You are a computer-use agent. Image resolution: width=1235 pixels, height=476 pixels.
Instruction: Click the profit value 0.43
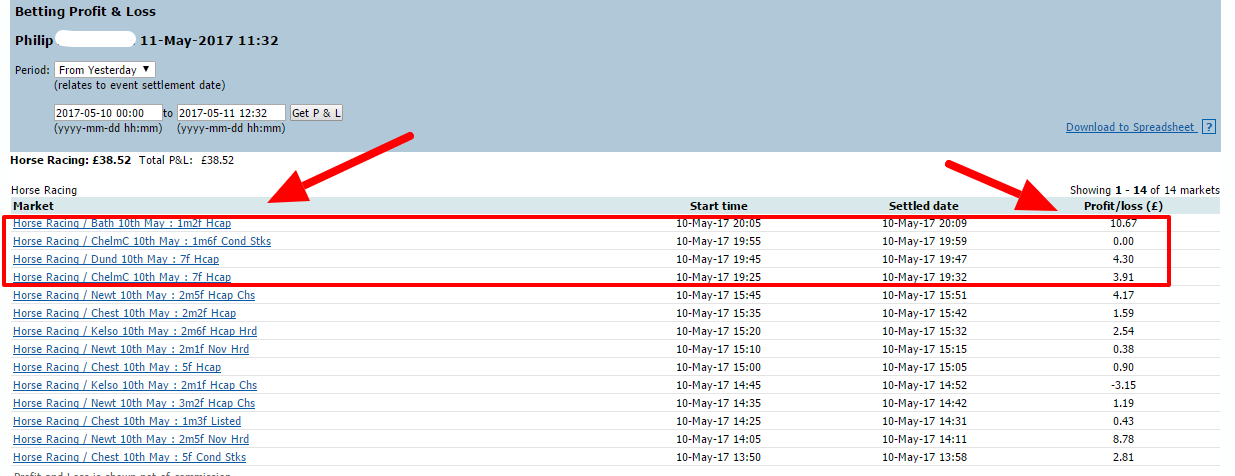coord(1123,421)
